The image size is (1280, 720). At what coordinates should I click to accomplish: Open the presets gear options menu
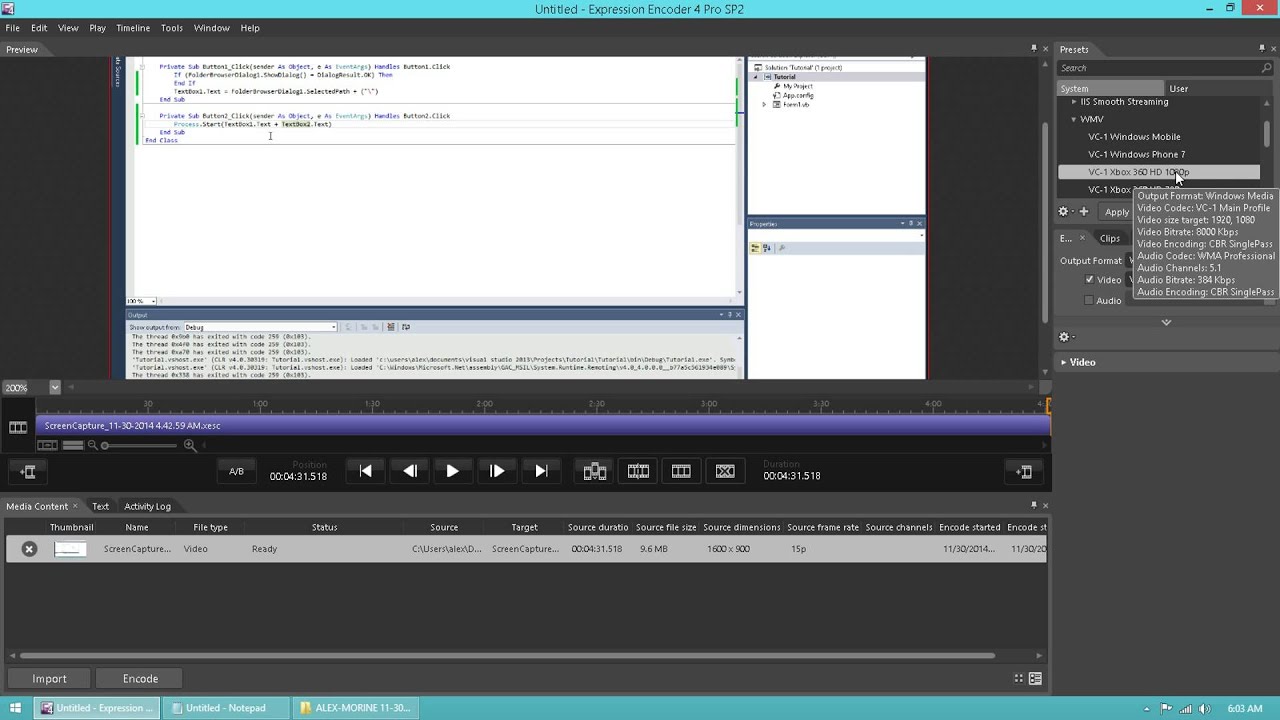click(1064, 211)
